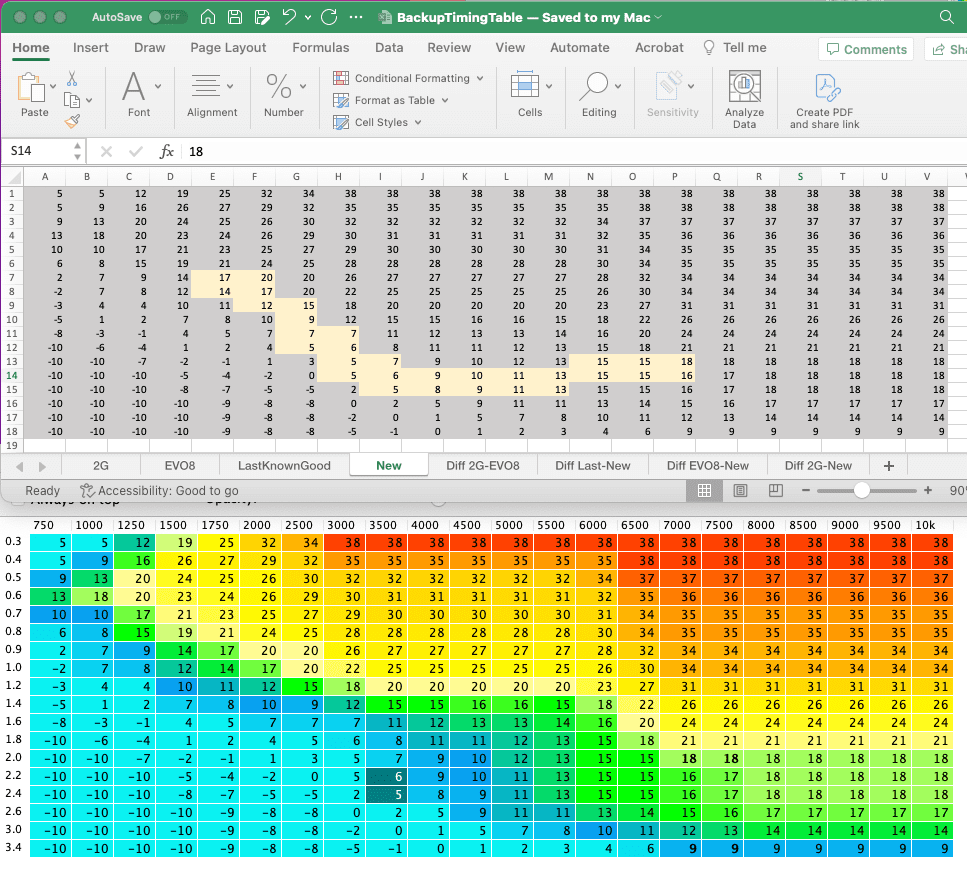Switch to the 2G sheet tab

(x=101, y=465)
